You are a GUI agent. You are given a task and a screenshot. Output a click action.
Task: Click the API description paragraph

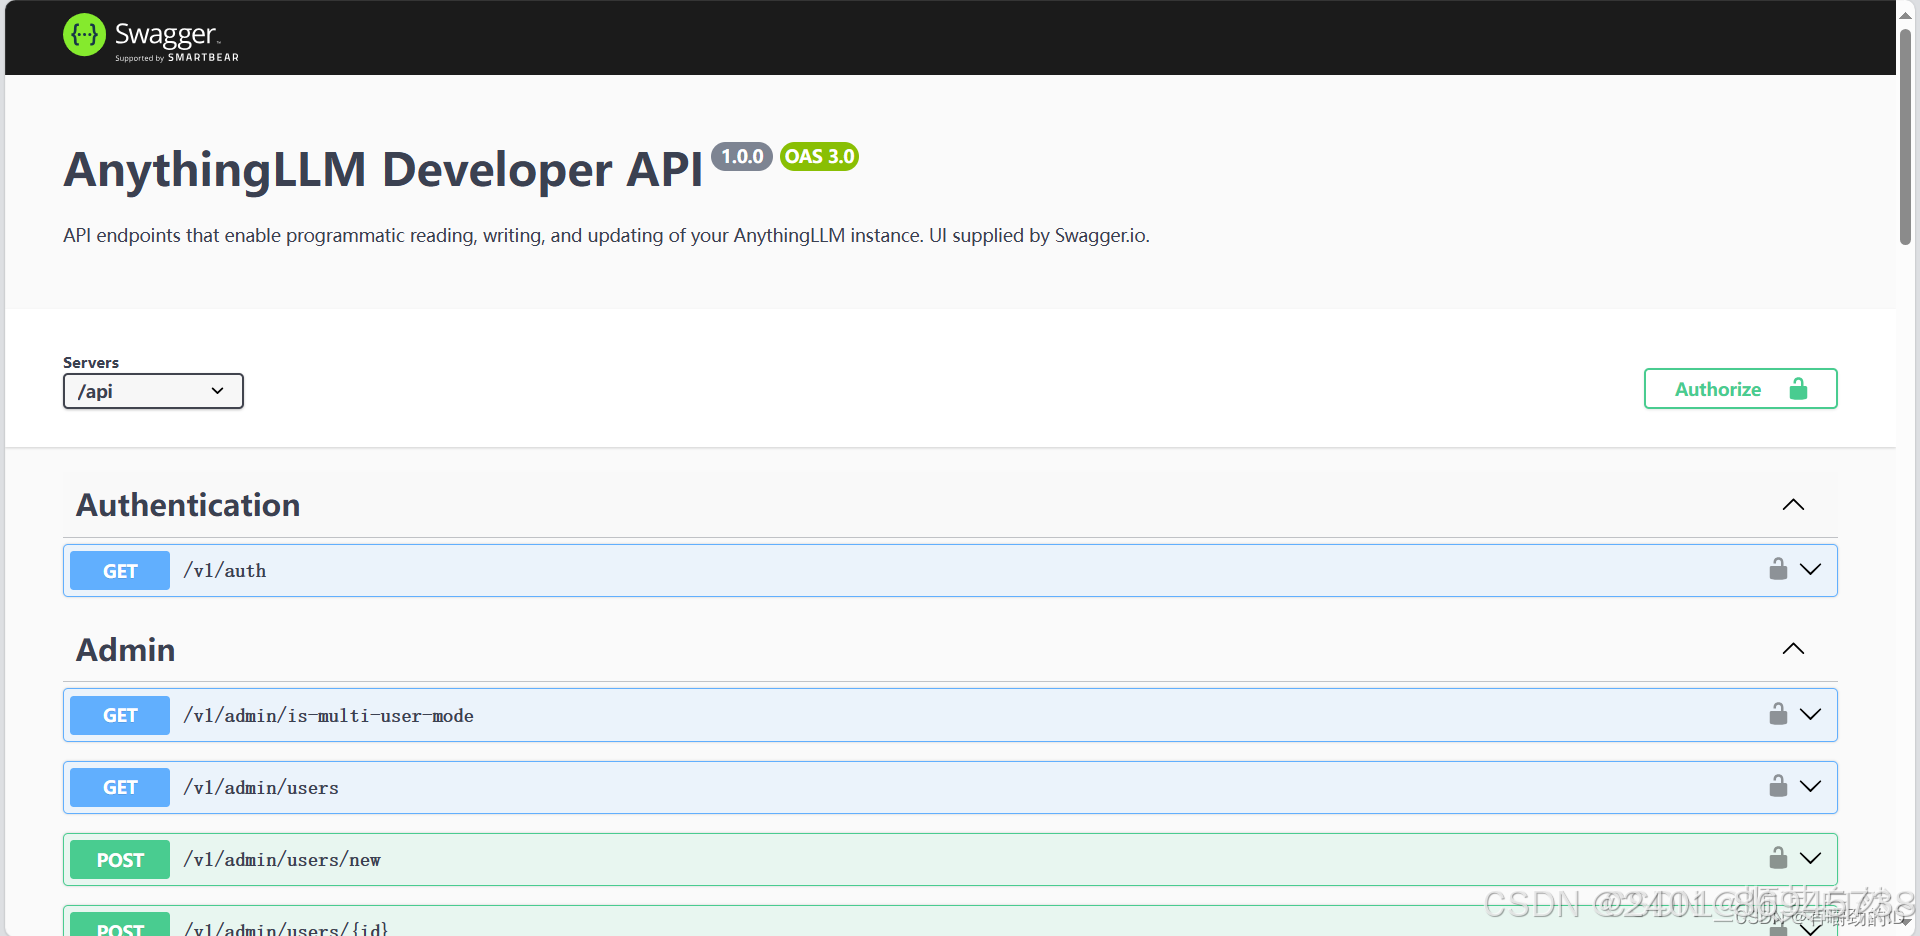point(606,236)
